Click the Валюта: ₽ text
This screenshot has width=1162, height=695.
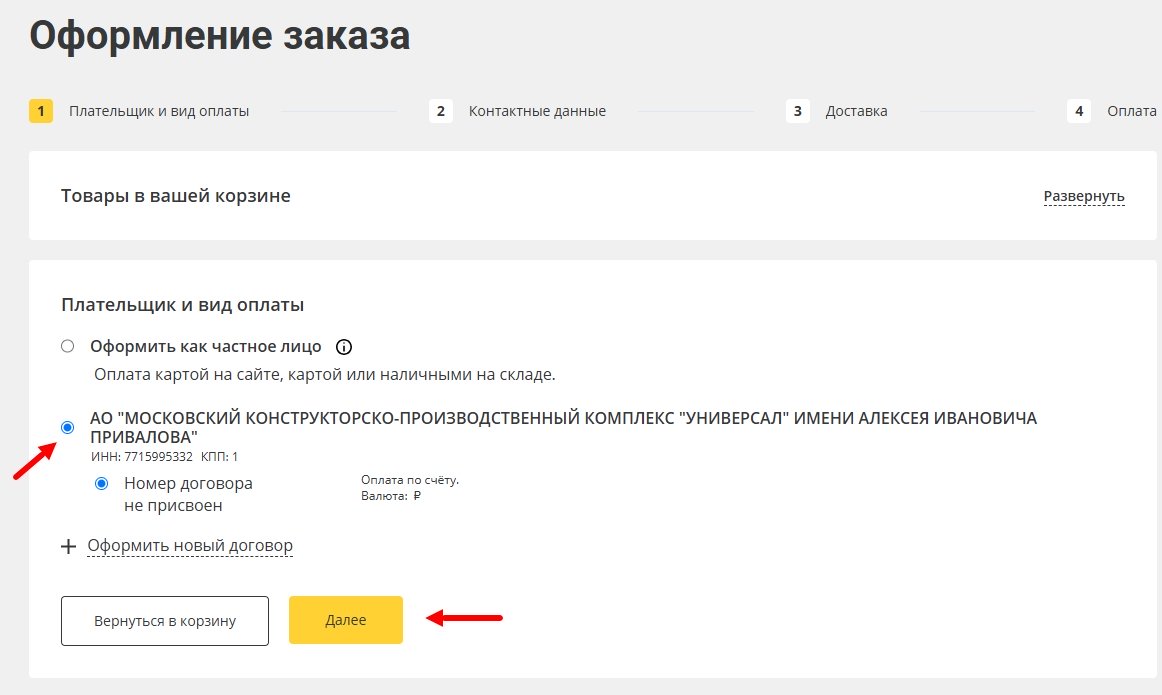tap(391, 496)
